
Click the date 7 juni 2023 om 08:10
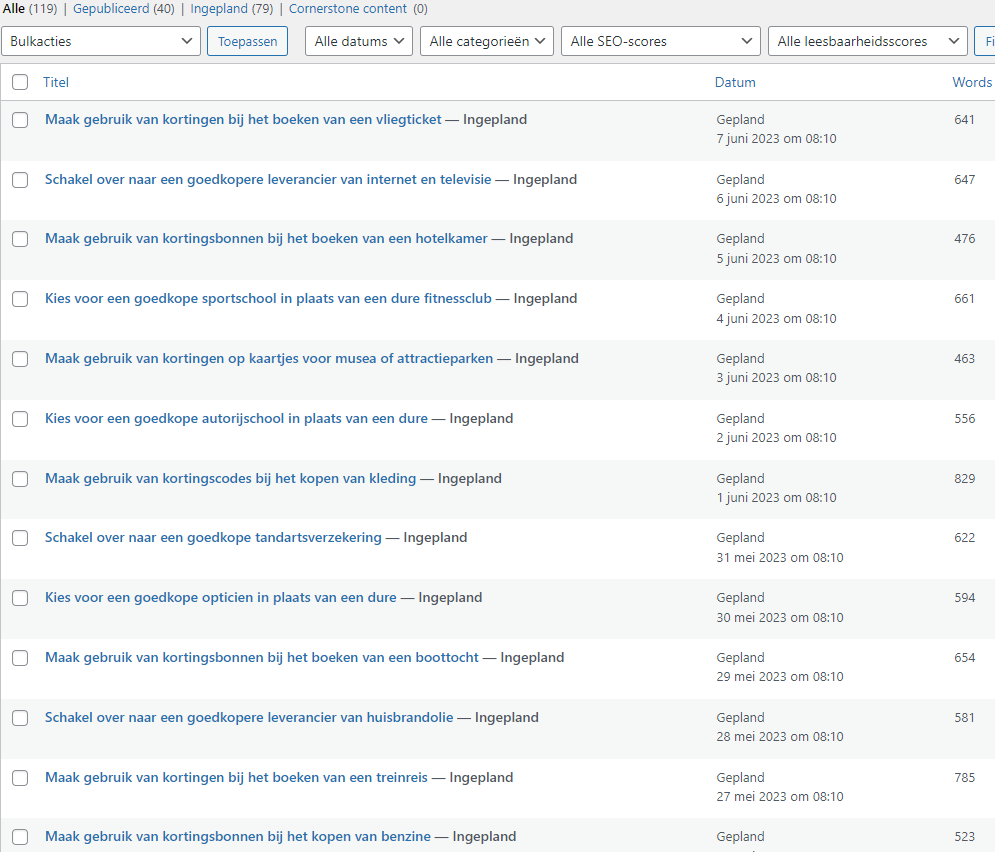coord(776,138)
